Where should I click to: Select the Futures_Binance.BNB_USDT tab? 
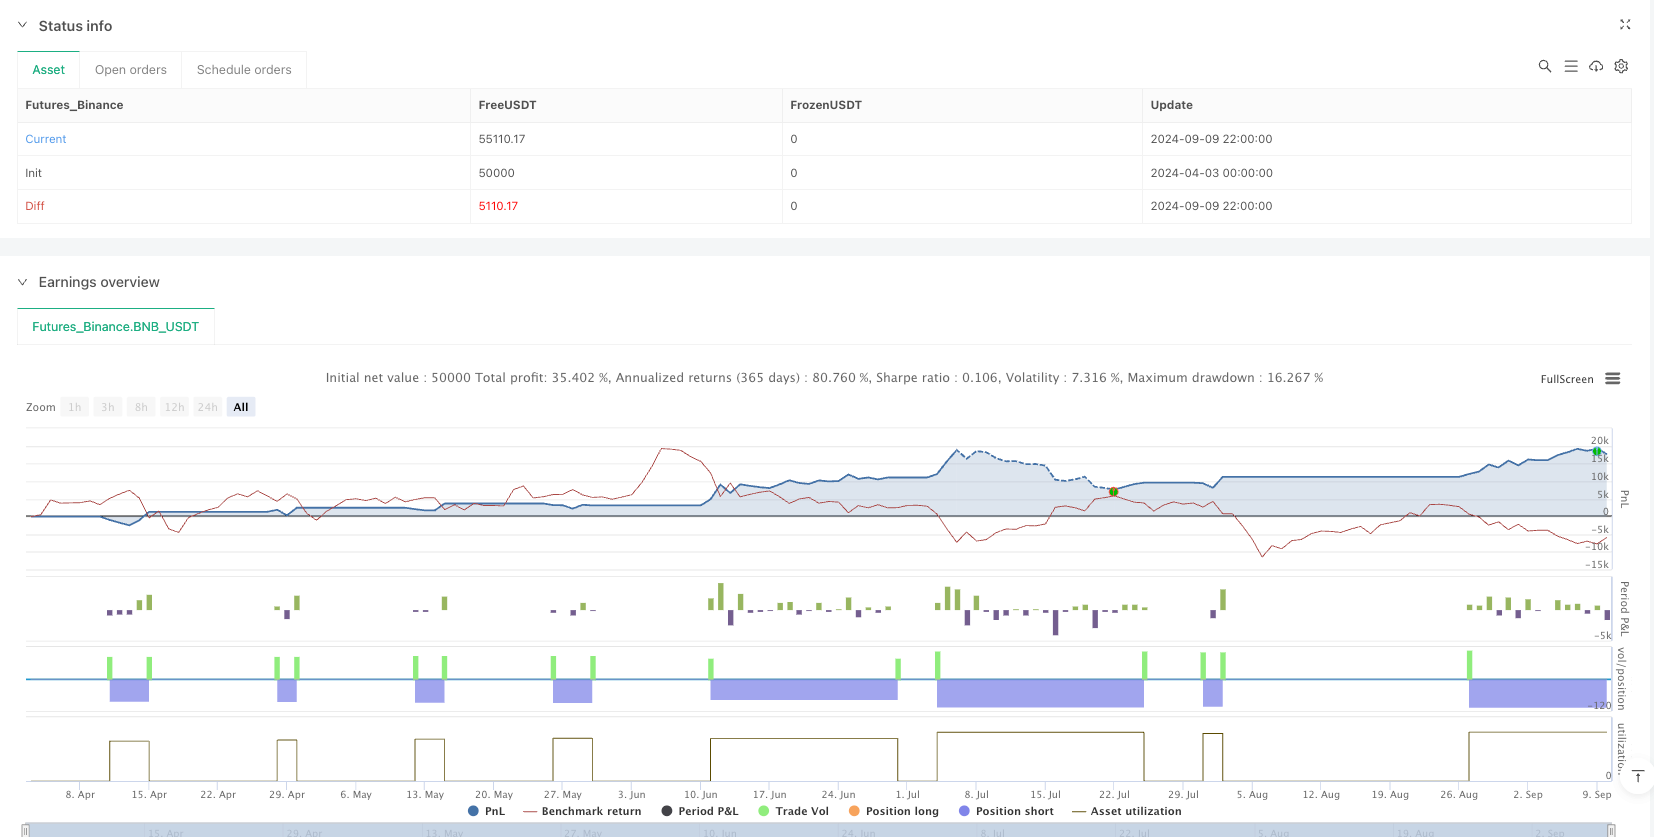pyautogui.click(x=116, y=327)
